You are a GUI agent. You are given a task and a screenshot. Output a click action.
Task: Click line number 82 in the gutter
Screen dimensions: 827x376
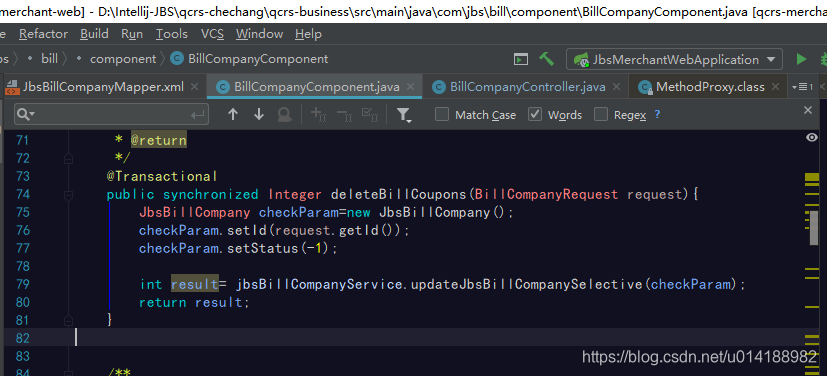pos(22,338)
